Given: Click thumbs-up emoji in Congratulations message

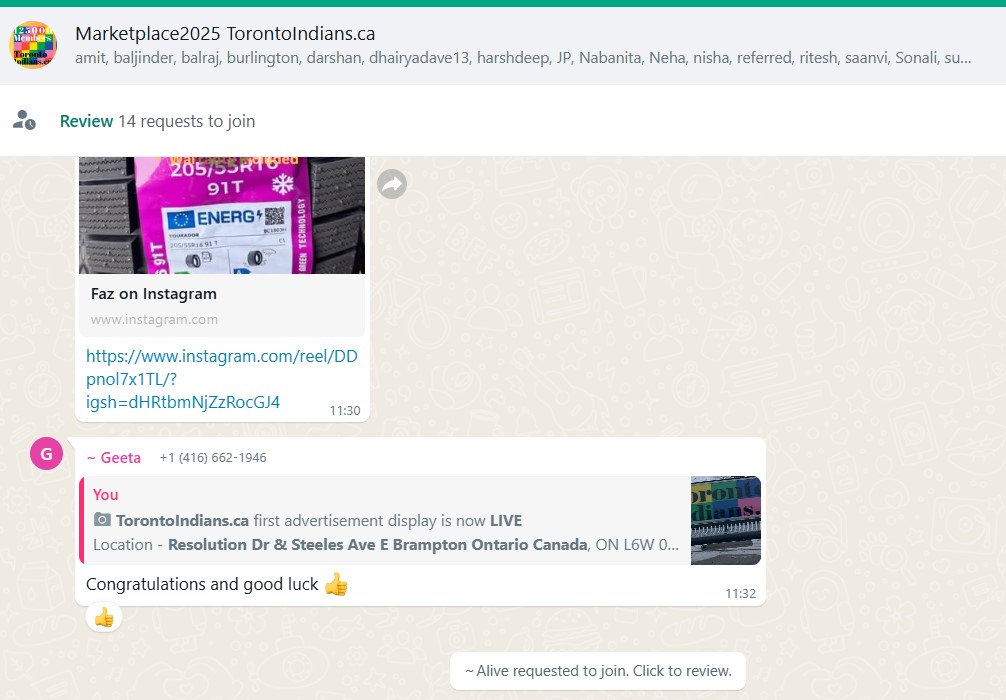Looking at the screenshot, I should pos(336,584).
